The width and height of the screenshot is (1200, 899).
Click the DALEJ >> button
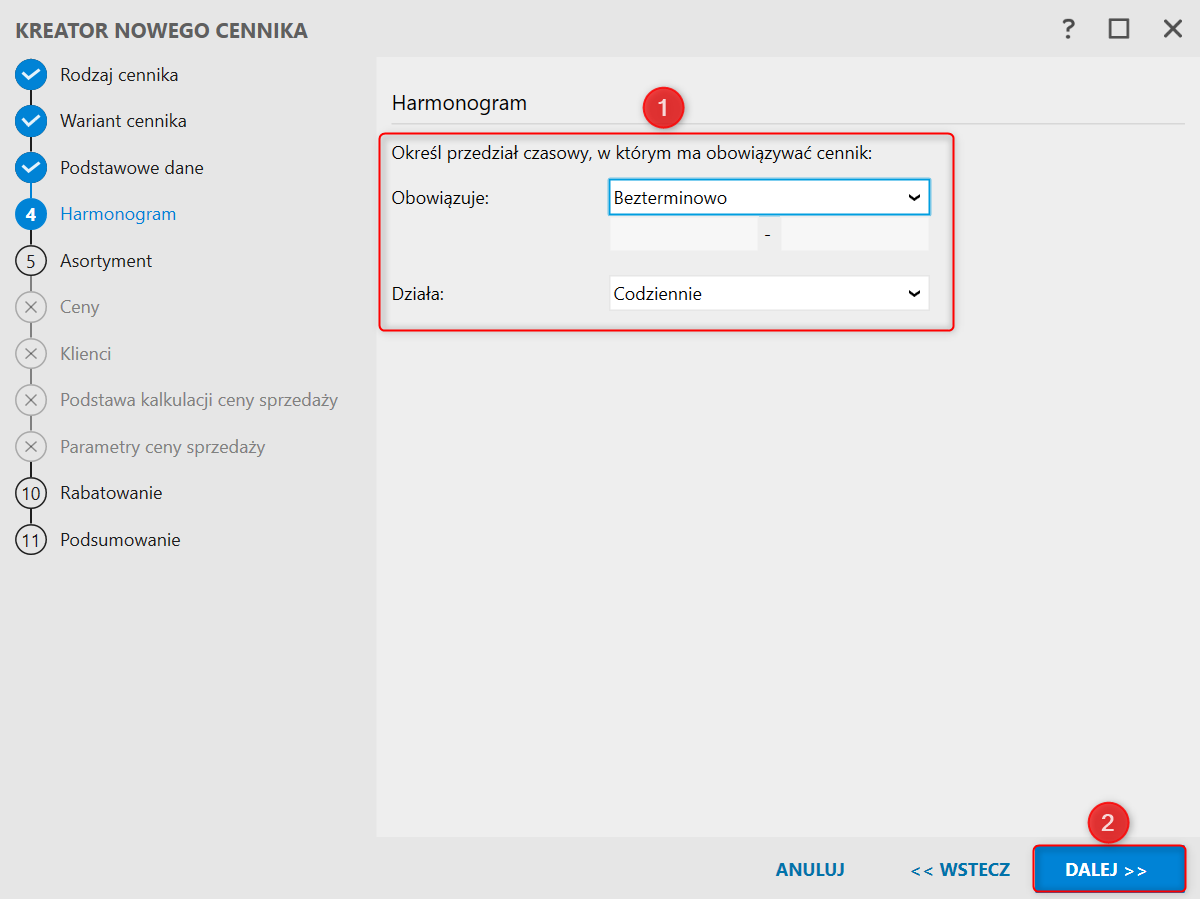pyautogui.click(x=1109, y=870)
